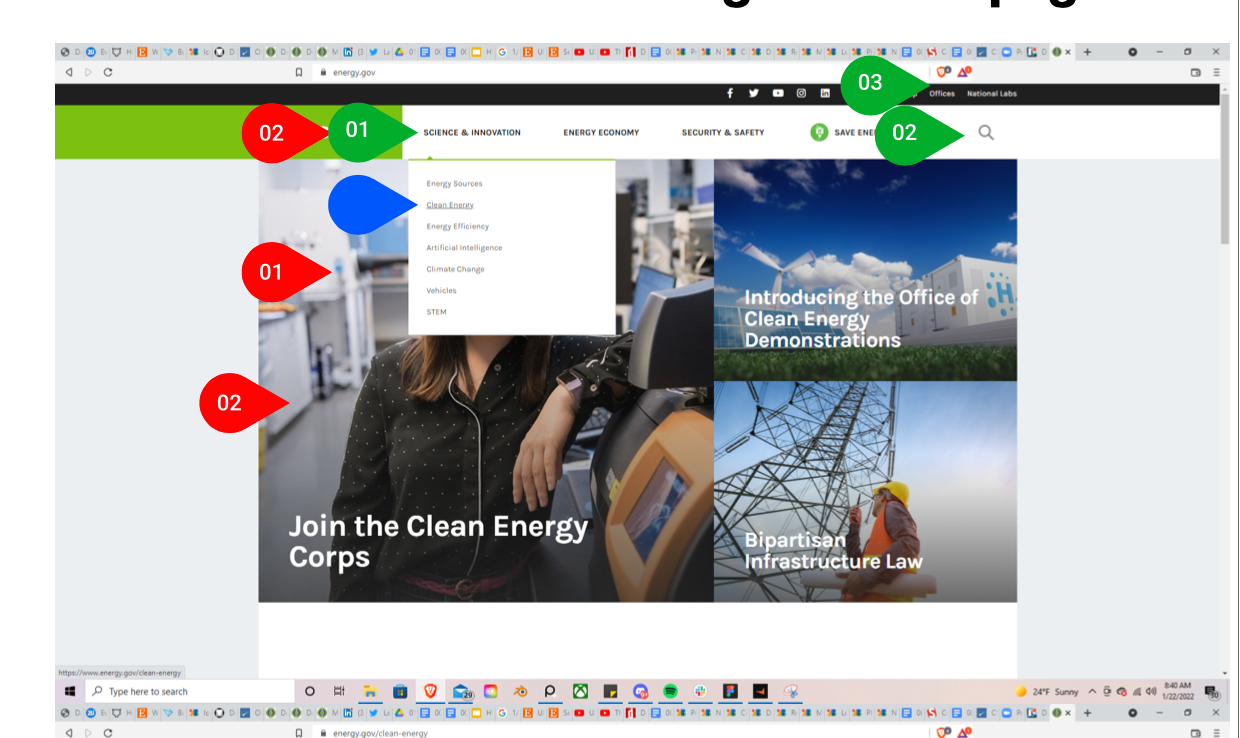Image resolution: width=1240 pixels, height=738 pixels.
Task: Open the Science & Innovation menu
Action: pos(472,133)
